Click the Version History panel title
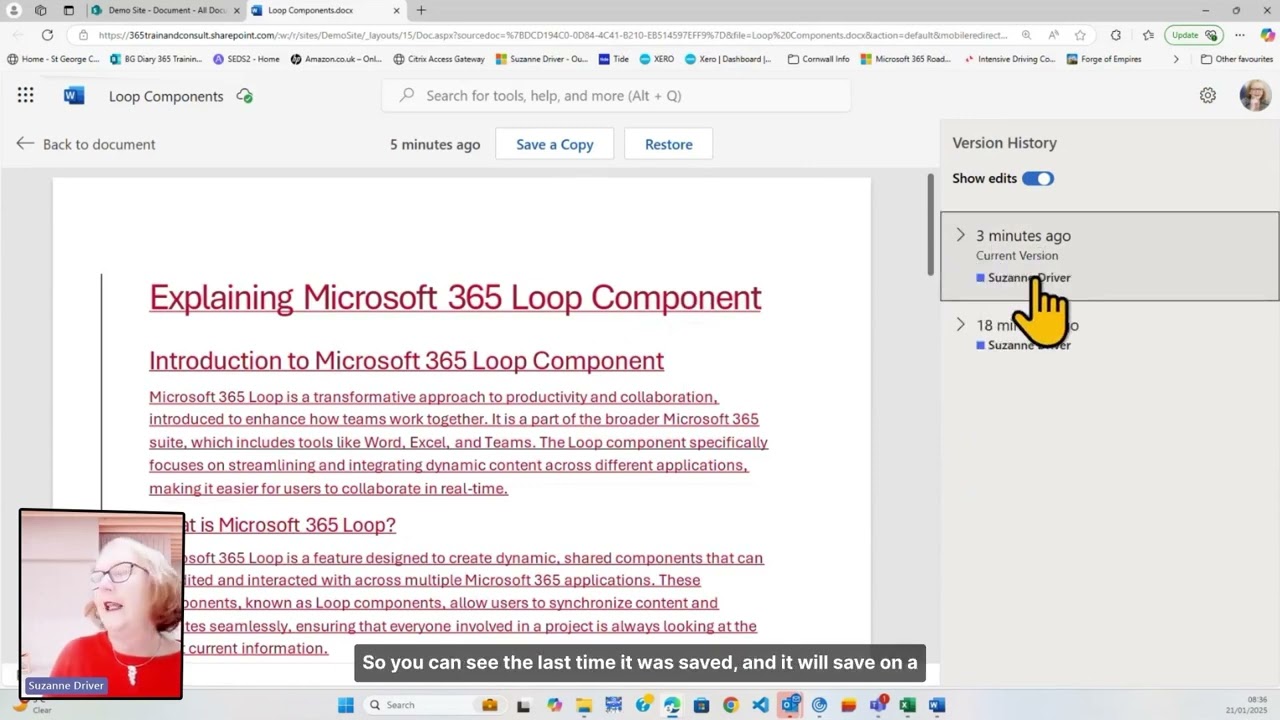Screen dimensions: 1280x720 click(x=1004, y=143)
